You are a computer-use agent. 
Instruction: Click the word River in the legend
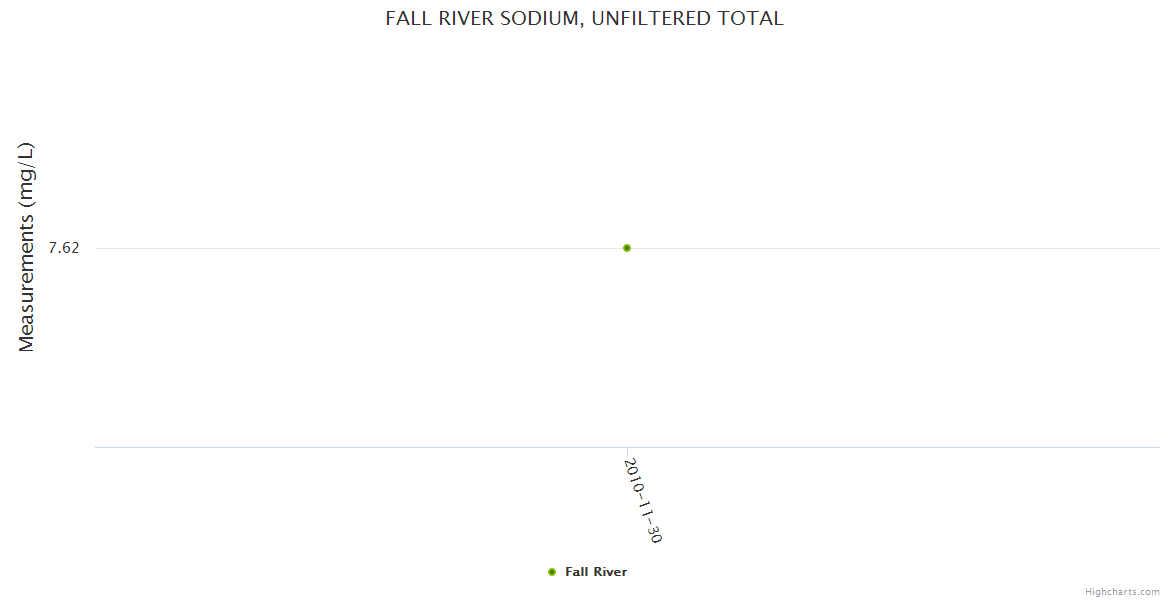(609, 572)
